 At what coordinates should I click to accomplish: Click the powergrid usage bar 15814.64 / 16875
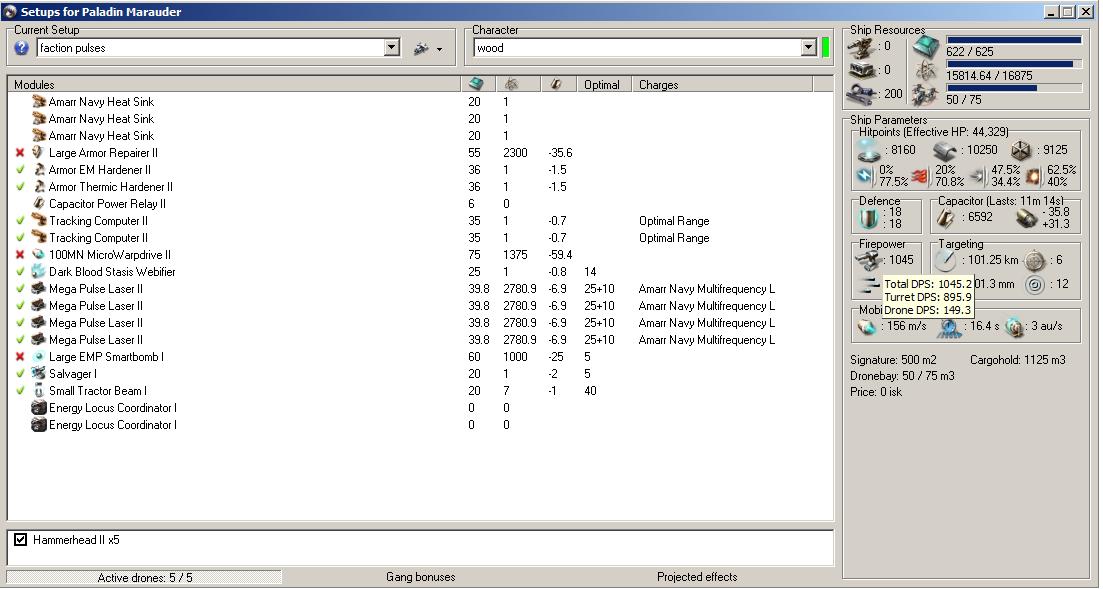click(1014, 64)
